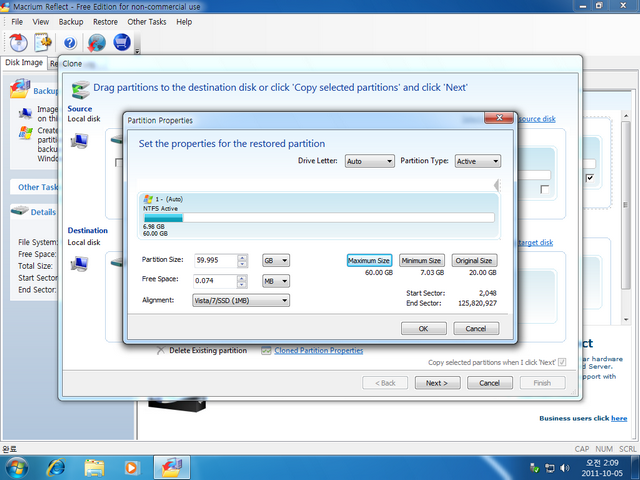Open Windows Explorer from the taskbar
Image resolution: width=640 pixels, height=480 pixels.
[x=94, y=468]
